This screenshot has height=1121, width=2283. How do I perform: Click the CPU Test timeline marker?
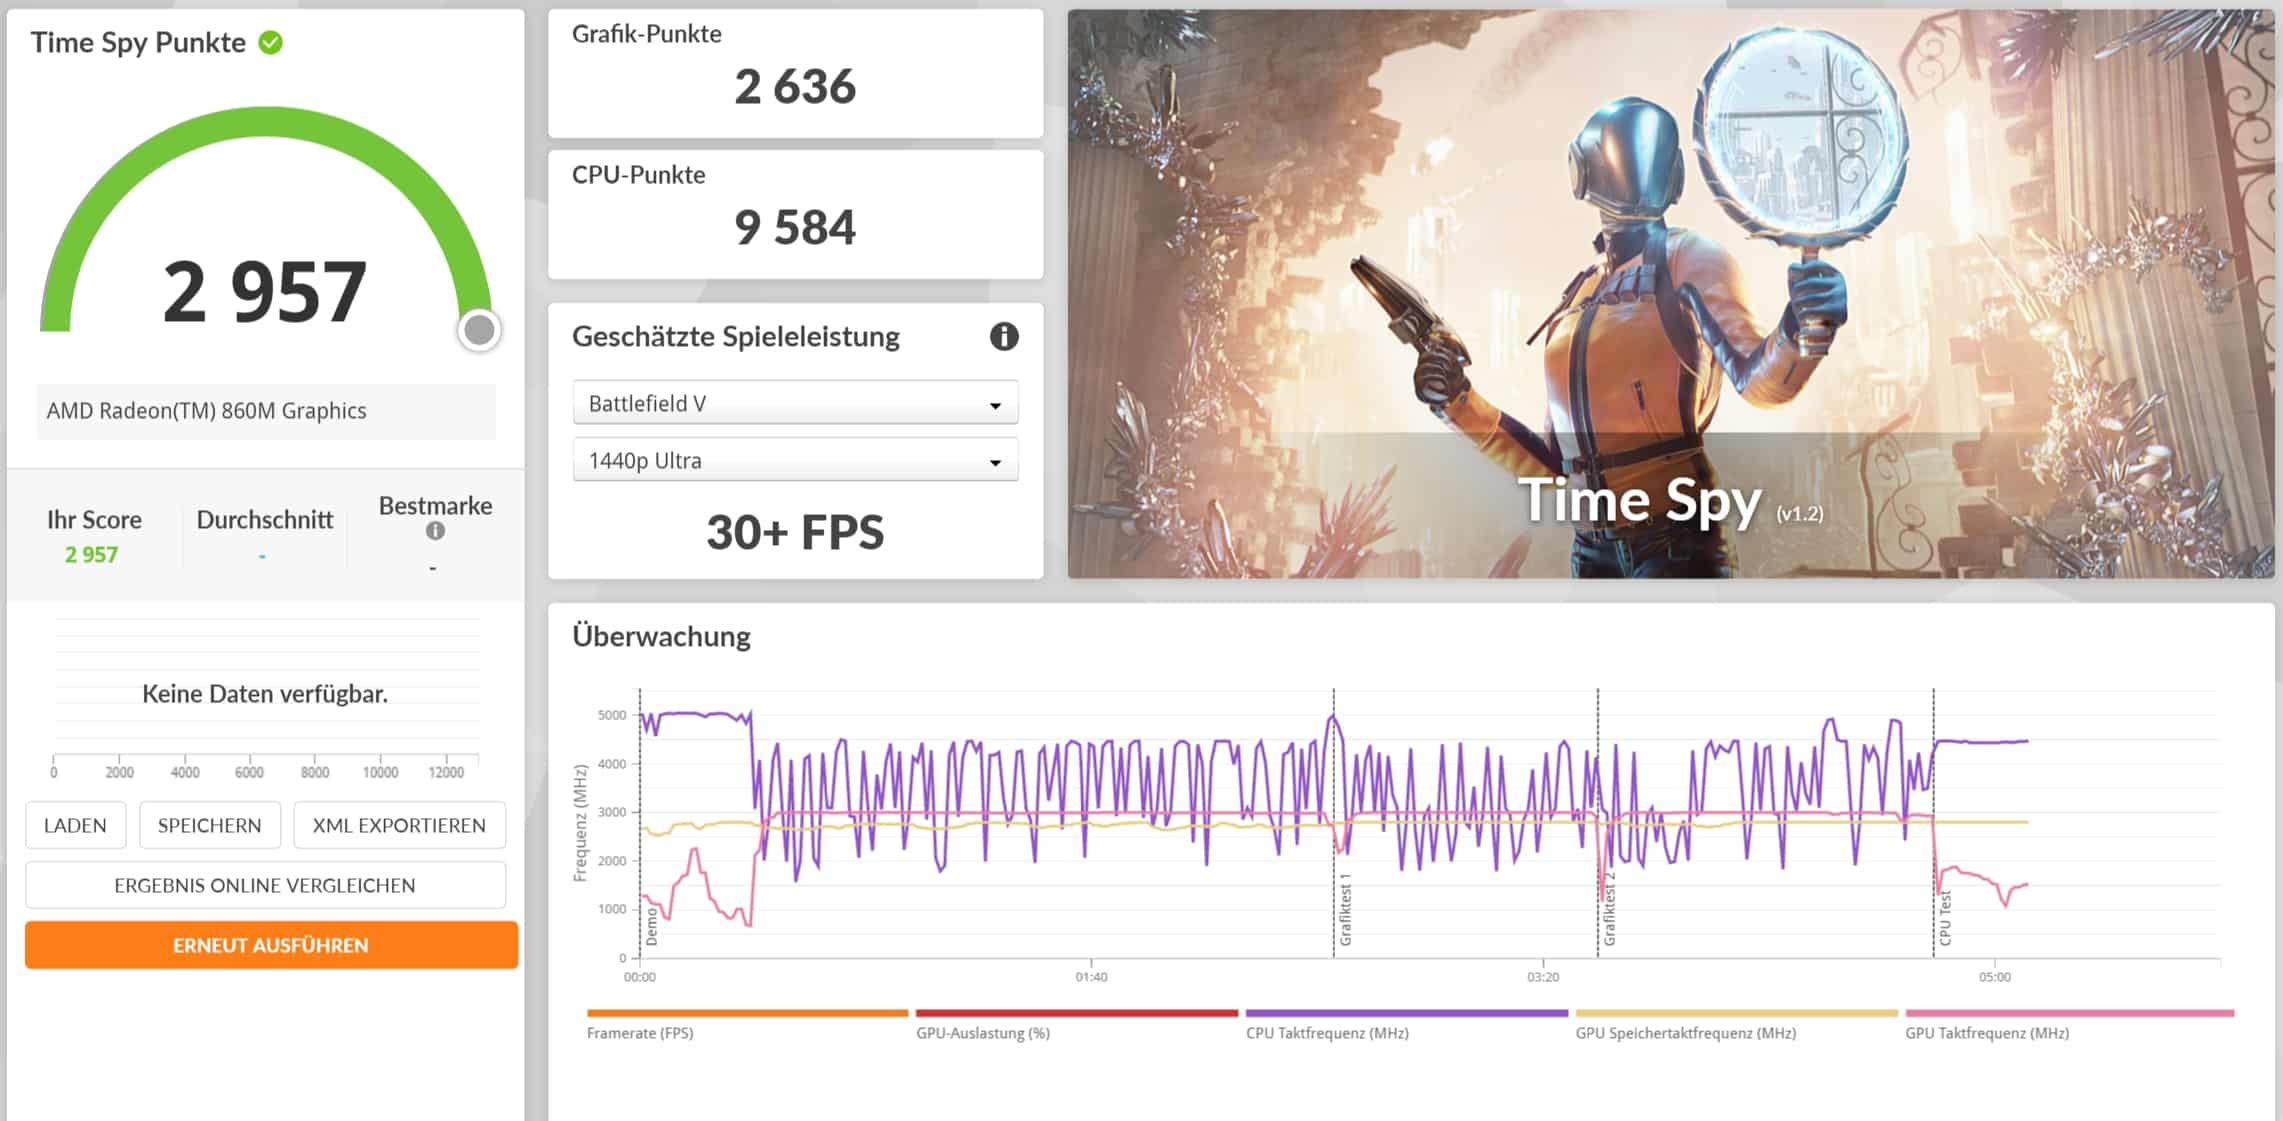[1944, 917]
